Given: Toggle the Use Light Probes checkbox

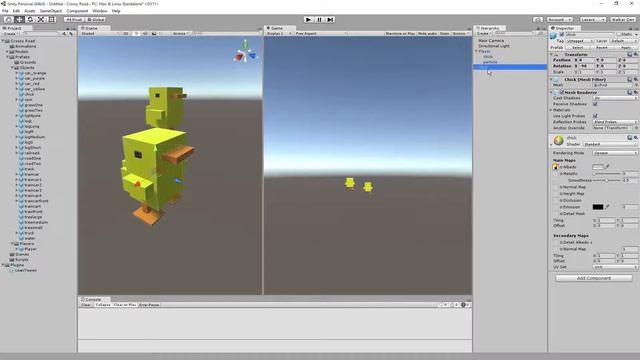Looking at the screenshot, I should point(595,116).
